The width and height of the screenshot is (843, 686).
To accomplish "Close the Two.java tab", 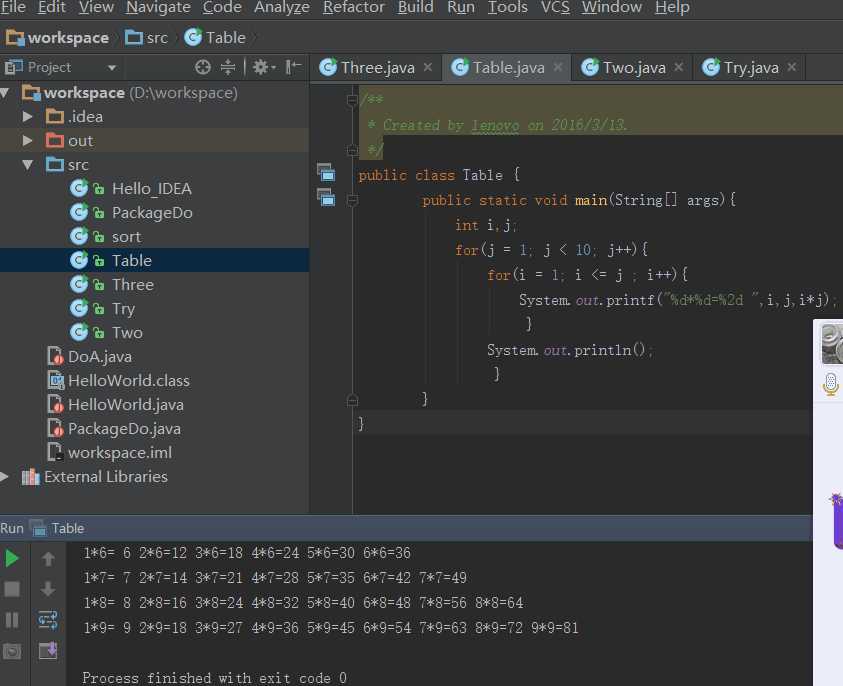I will [679, 67].
